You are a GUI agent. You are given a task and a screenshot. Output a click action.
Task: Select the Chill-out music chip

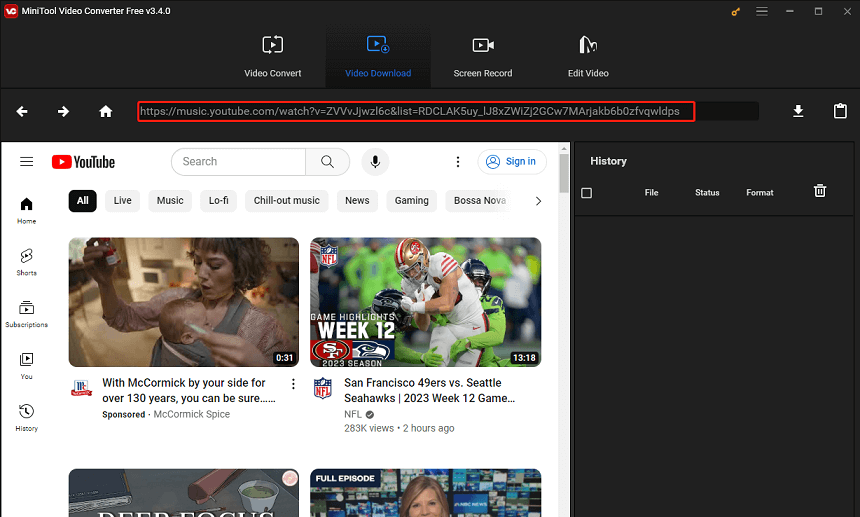(286, 201)
